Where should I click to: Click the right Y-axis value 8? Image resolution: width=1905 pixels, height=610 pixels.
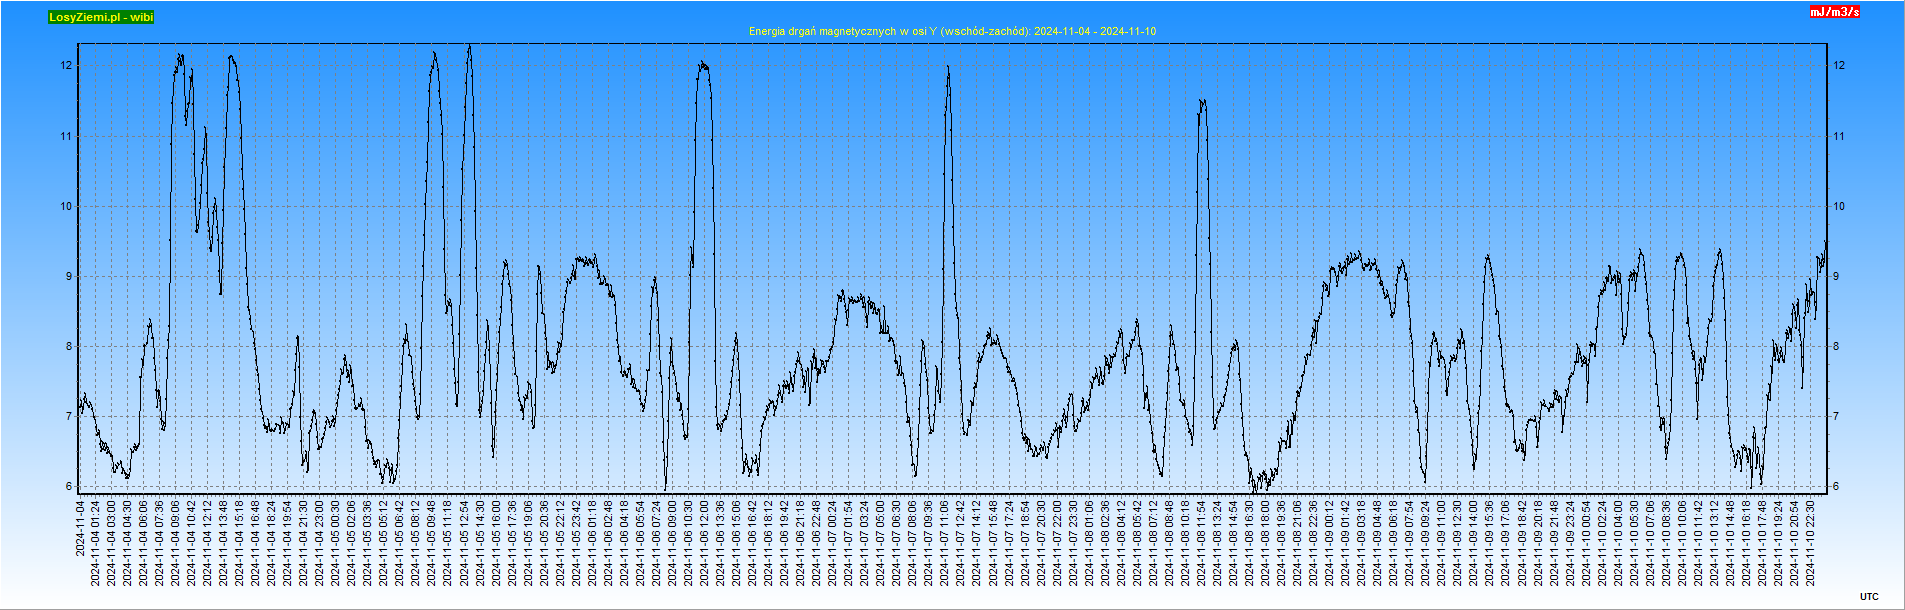1837,347
